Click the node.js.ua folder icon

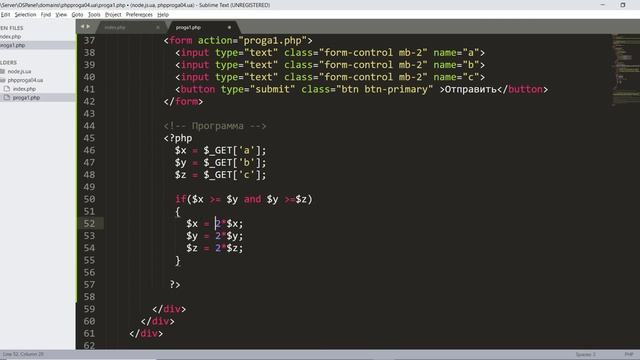(2, 71)
